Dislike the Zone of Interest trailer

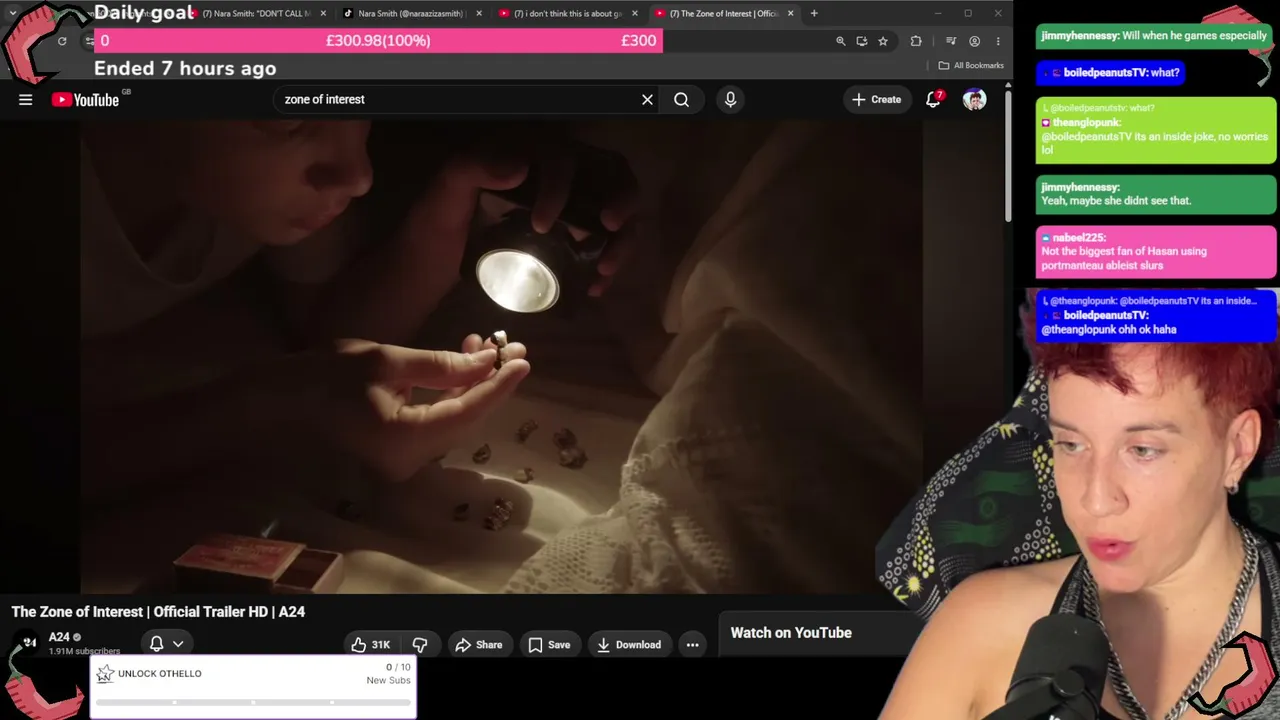[x=420, y=645]
